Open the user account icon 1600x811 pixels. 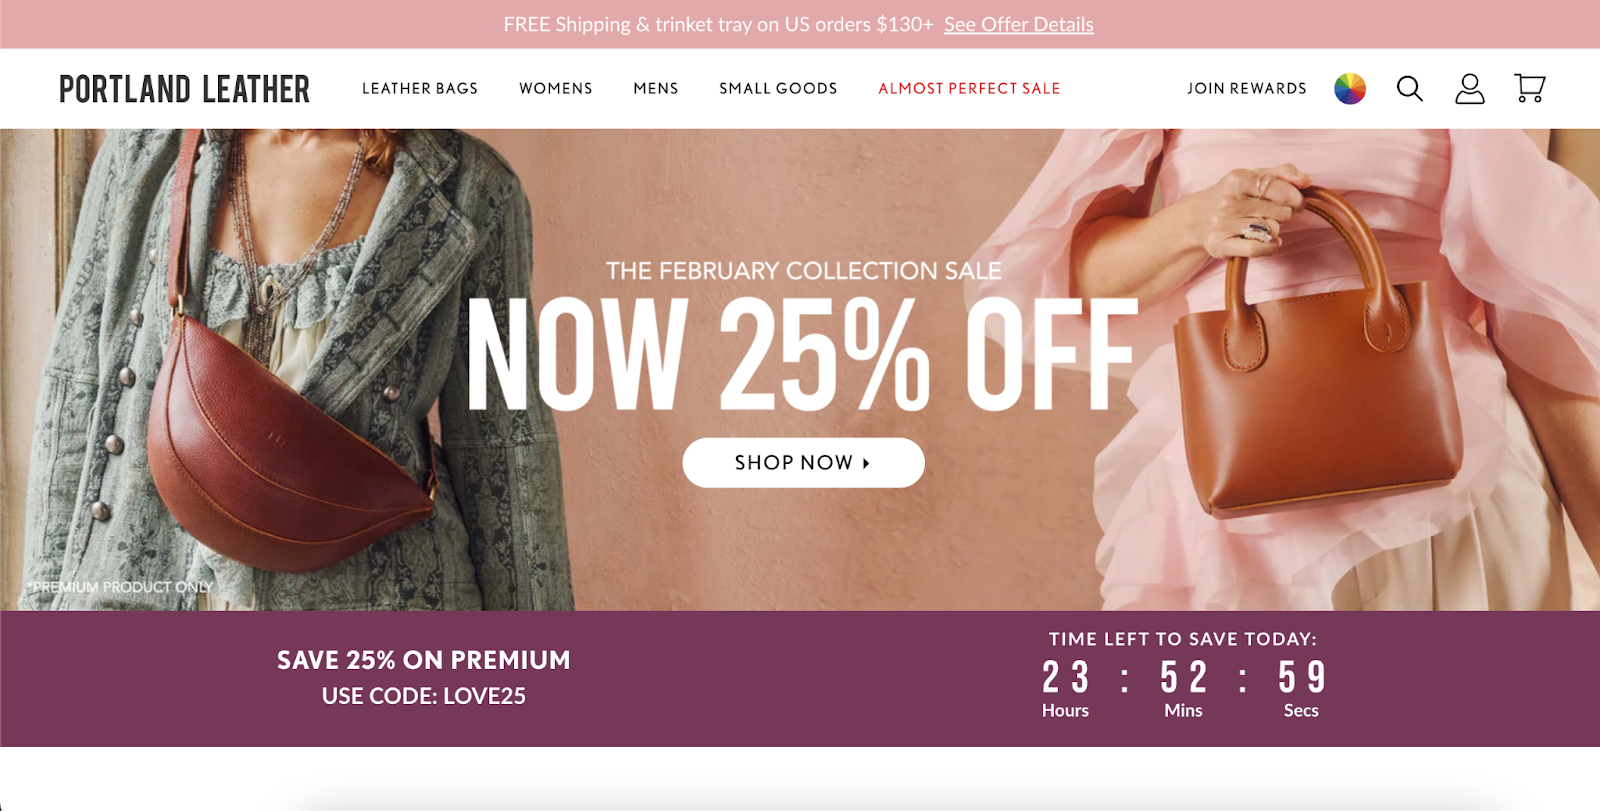(1469, 89)
